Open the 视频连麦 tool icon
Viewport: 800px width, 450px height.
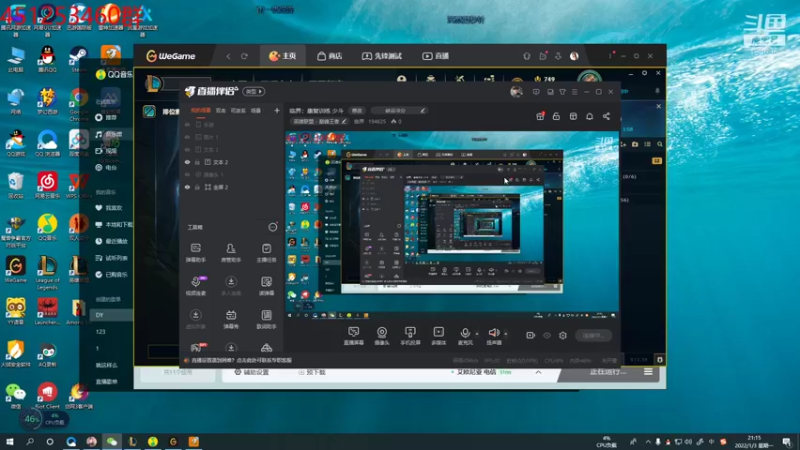195,286
